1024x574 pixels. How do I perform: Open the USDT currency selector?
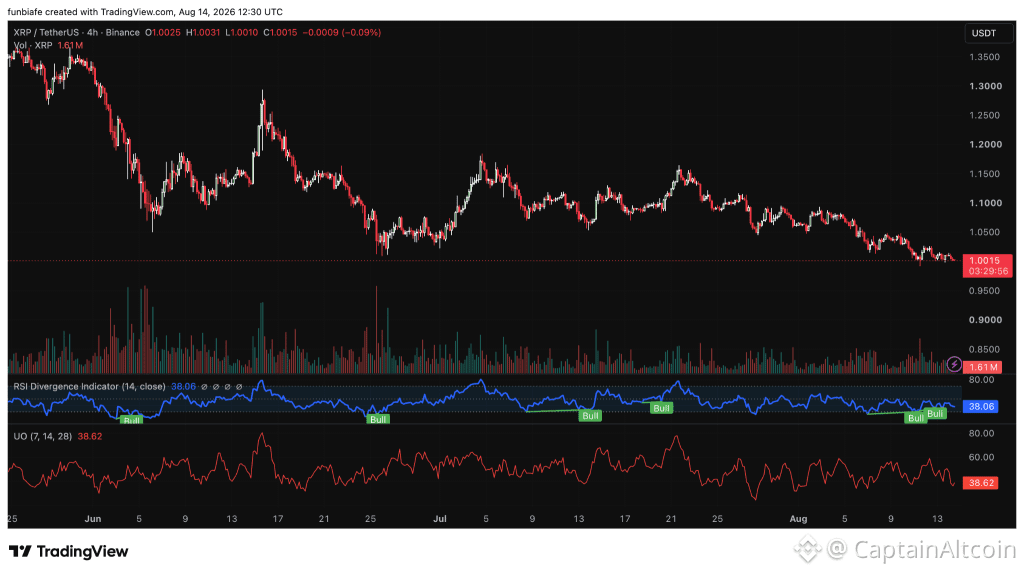point(987,33)
